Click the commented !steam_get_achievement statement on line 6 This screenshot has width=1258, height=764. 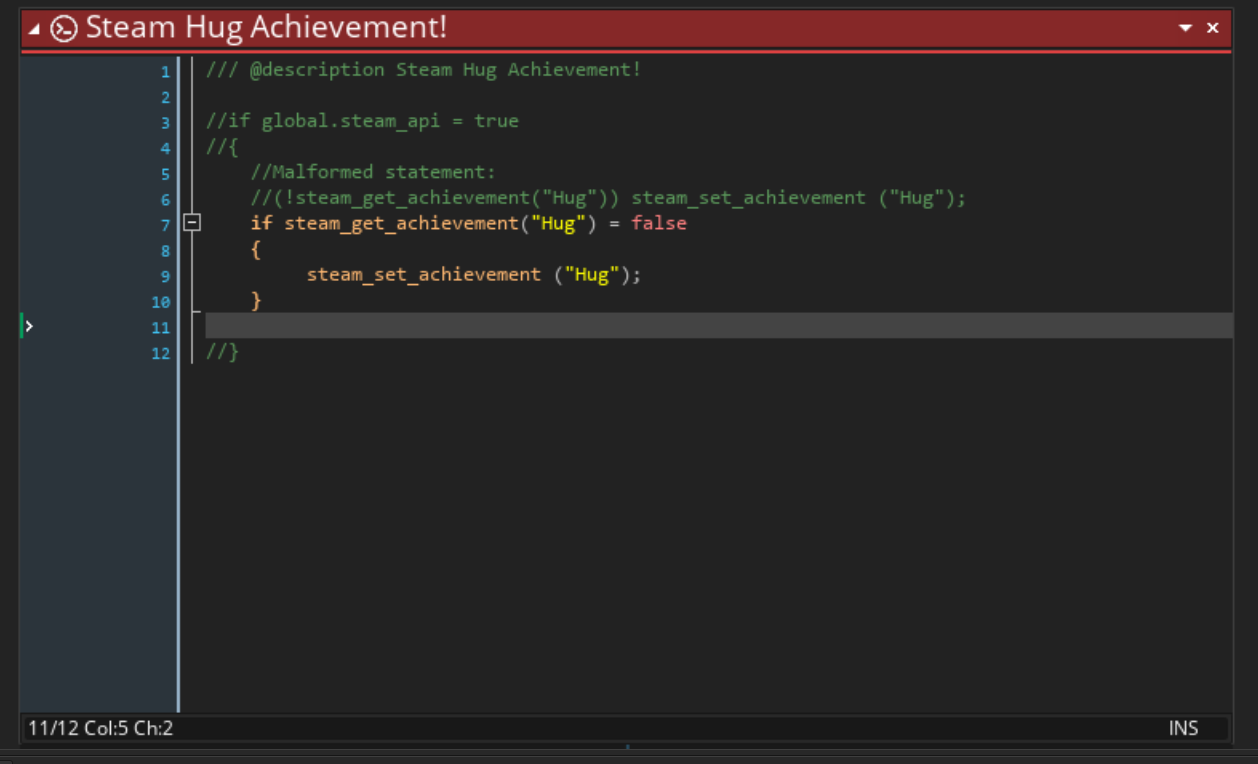coord(608,198)
